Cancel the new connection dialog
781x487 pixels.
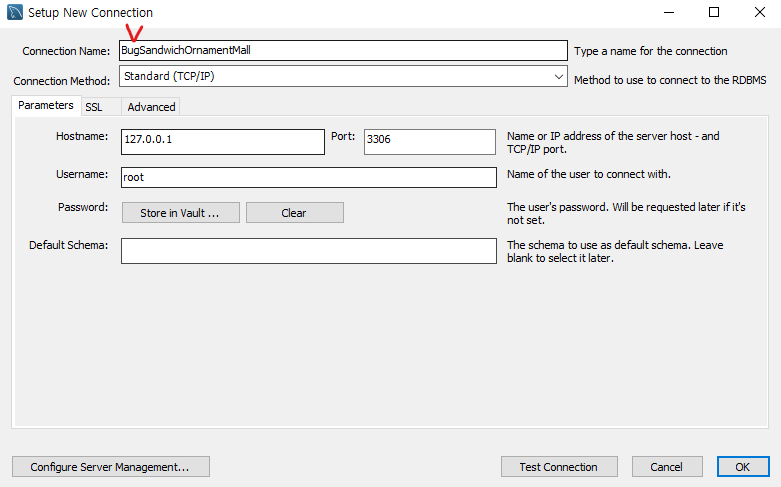click(x=667, y=467)
